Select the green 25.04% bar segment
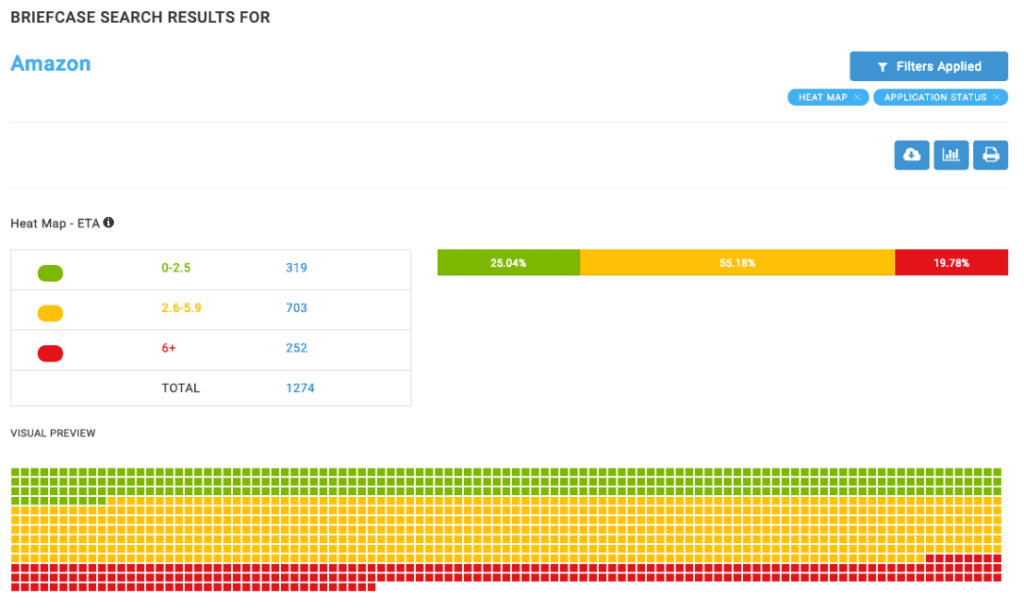Screen dimensions: 1024x612 click(509, 263)
